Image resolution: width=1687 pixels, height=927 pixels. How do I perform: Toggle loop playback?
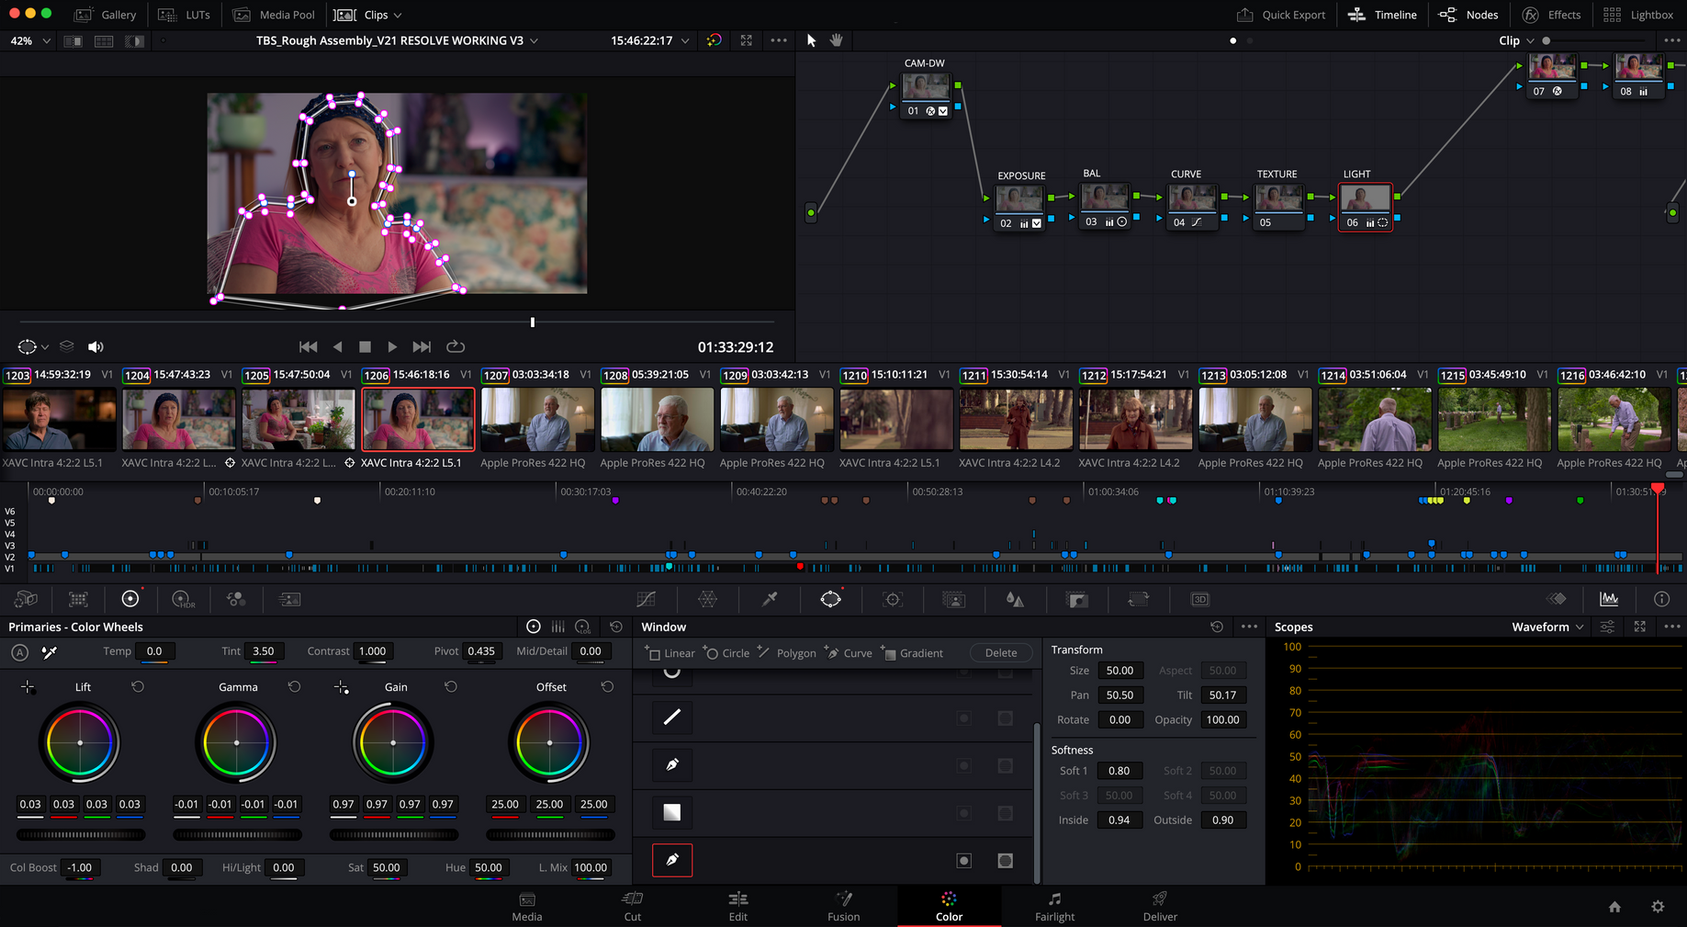[x=455, y=347]
